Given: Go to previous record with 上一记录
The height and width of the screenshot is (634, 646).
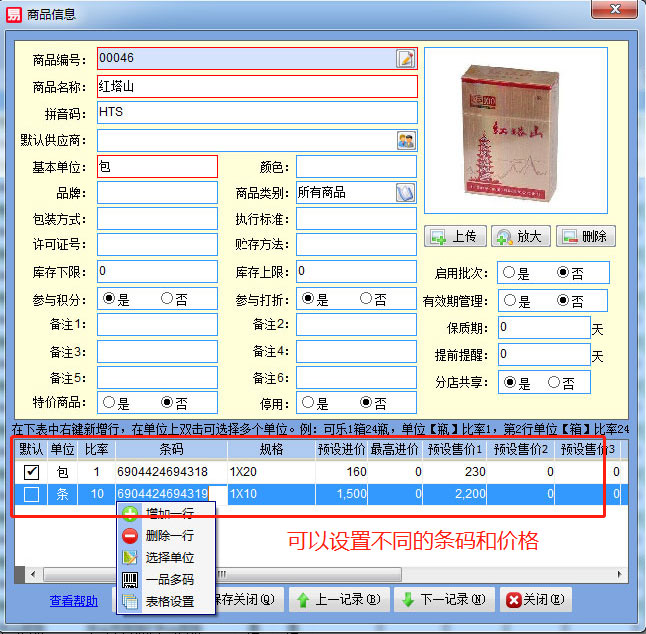Looking at the screenshot, I should pos(336,600).
